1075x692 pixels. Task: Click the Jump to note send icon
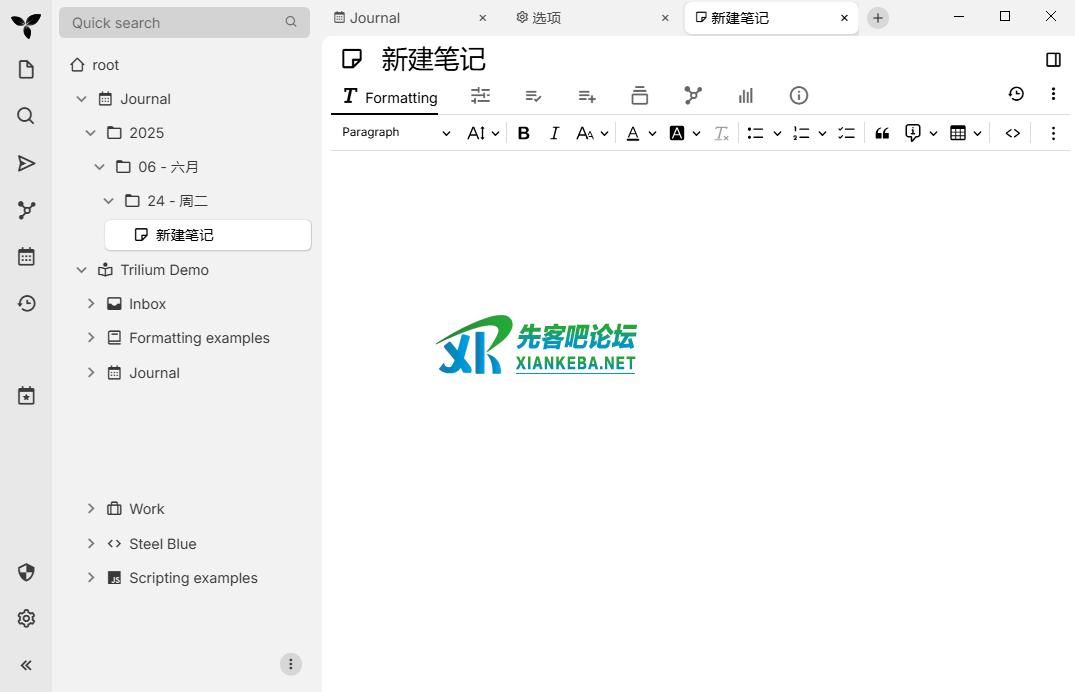(26, 163)
